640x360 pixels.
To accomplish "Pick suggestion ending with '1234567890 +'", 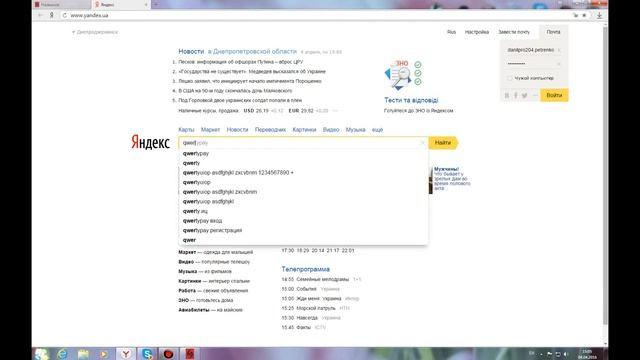I will [303, 173].
